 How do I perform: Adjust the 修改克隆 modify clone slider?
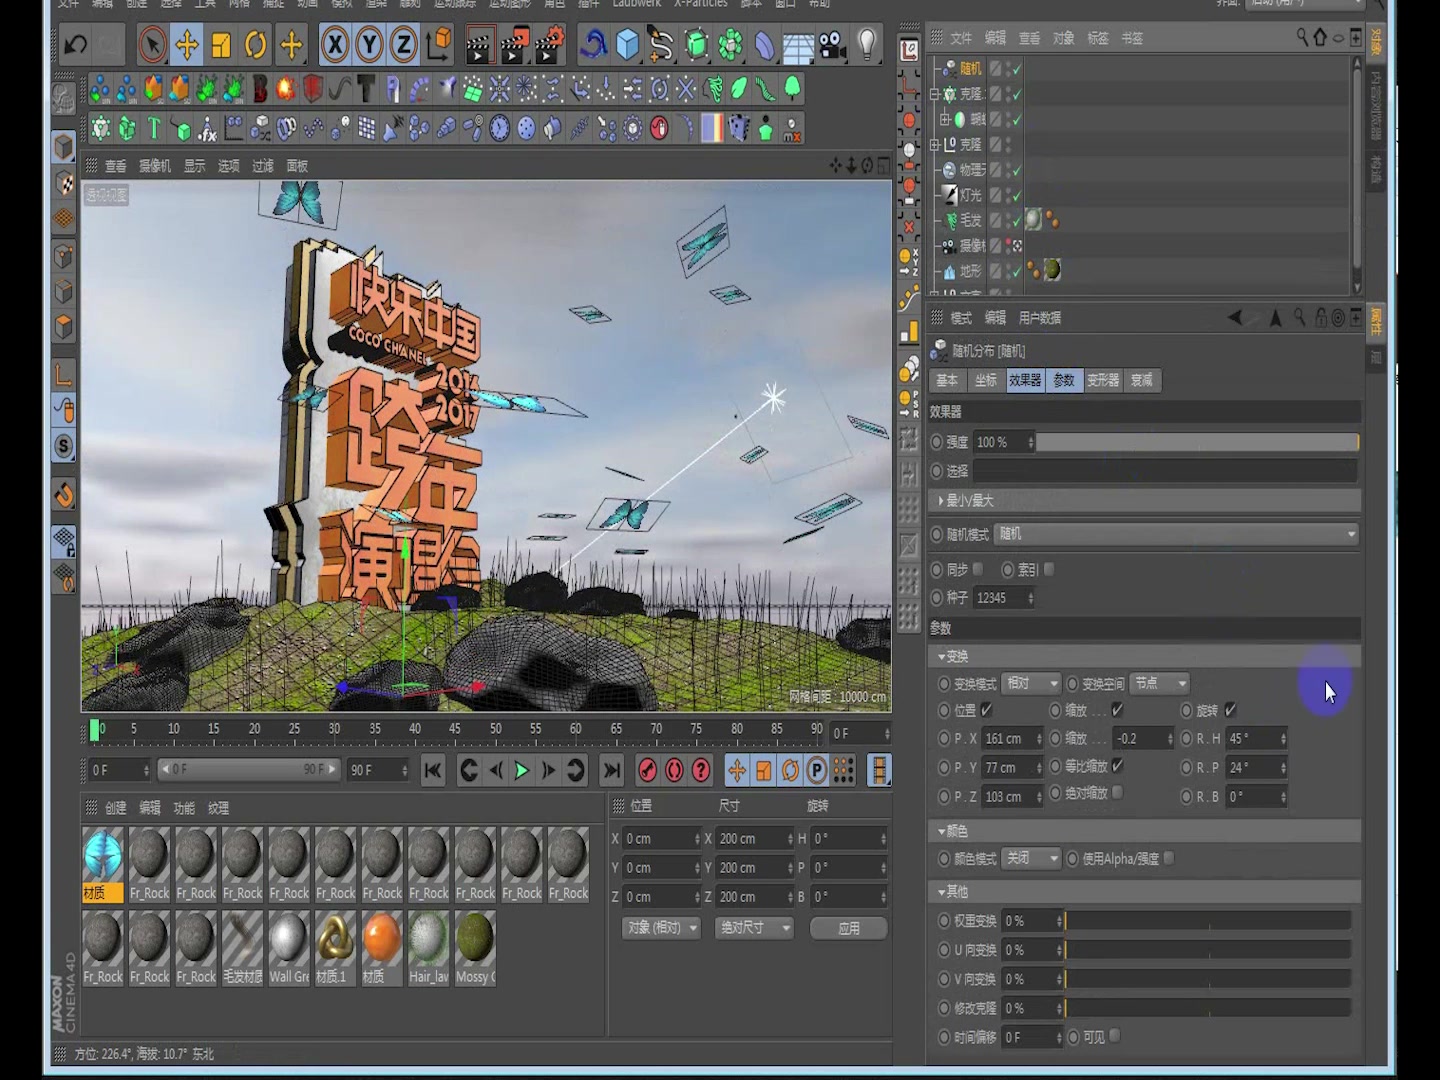click(x=1207, y=1008)
